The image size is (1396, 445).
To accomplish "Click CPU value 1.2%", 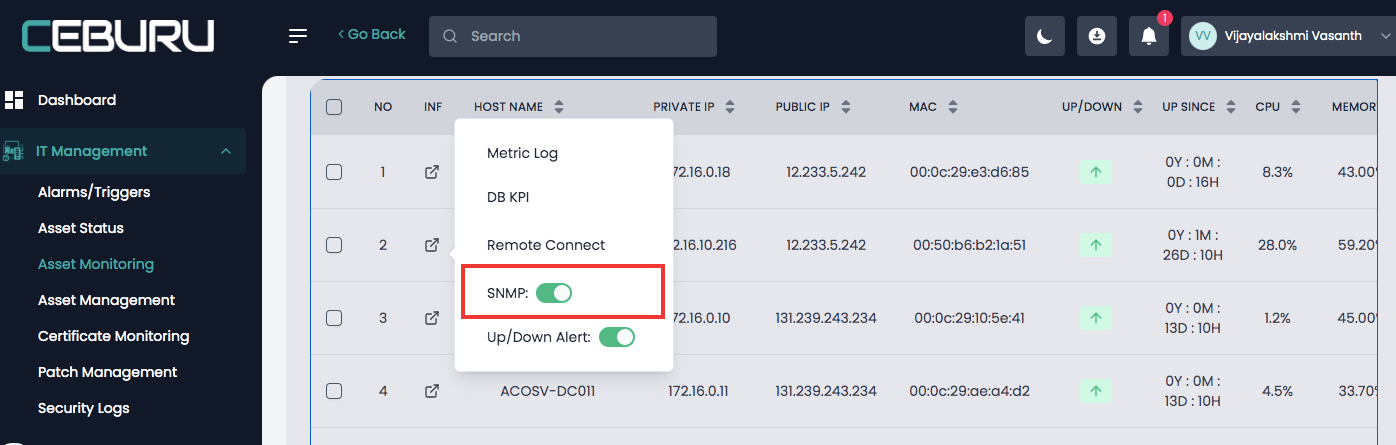I will coord(1278,318).
